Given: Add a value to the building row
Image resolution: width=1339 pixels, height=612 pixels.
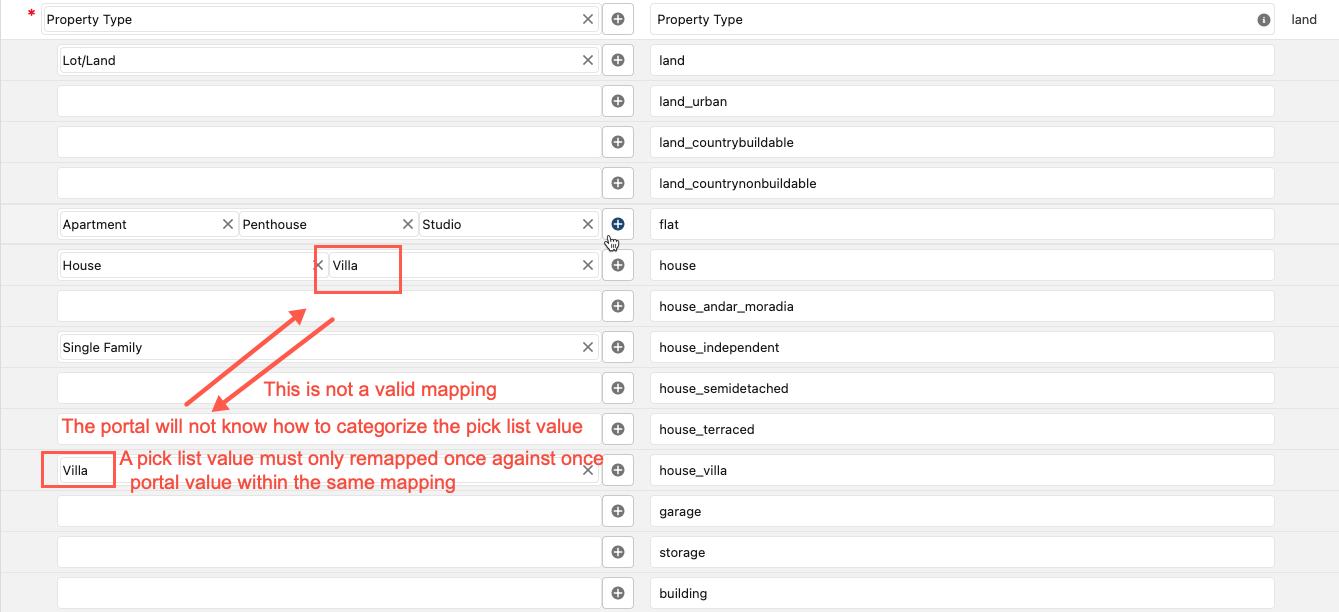Looking at the screenshot, I should click(x=617, y=592).
